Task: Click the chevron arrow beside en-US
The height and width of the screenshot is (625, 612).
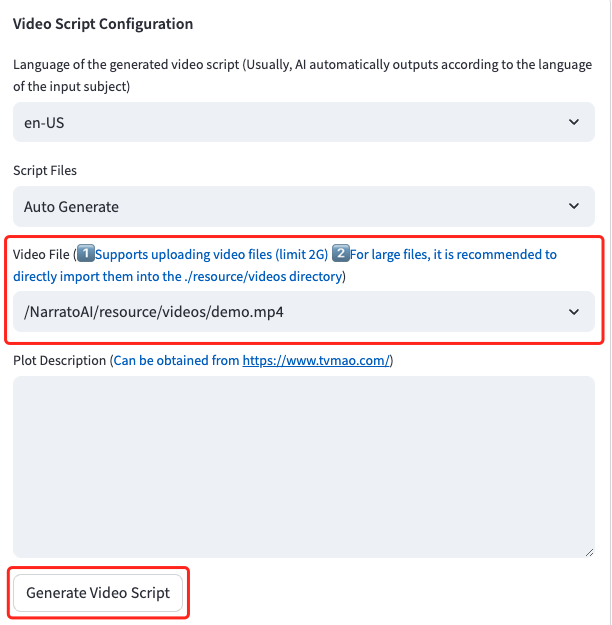Action: click(574, 122)
